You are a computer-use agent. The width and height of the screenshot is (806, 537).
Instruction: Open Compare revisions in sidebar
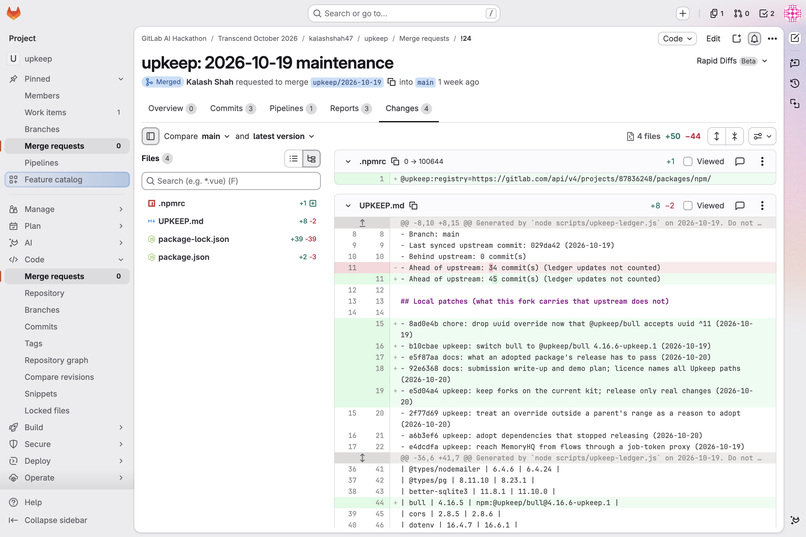click(x=59, y=377)
